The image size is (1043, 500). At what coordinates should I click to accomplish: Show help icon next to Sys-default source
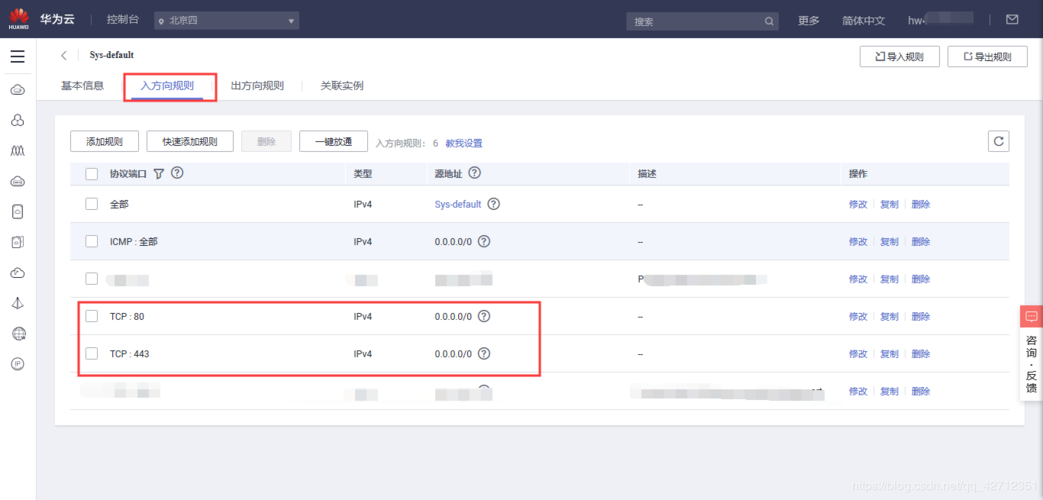point(494,204)
